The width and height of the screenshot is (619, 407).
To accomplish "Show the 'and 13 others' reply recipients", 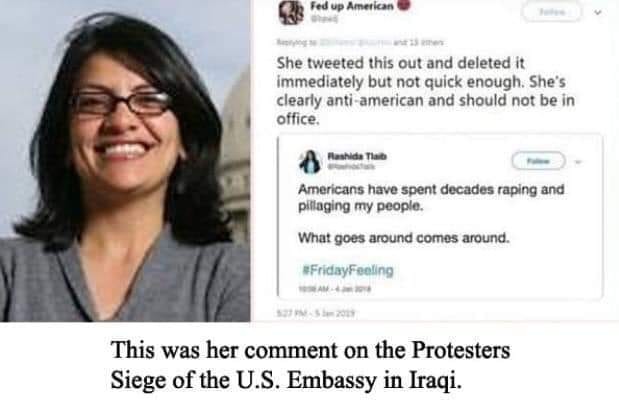I will pyautogui.click(x=418, y=42).
